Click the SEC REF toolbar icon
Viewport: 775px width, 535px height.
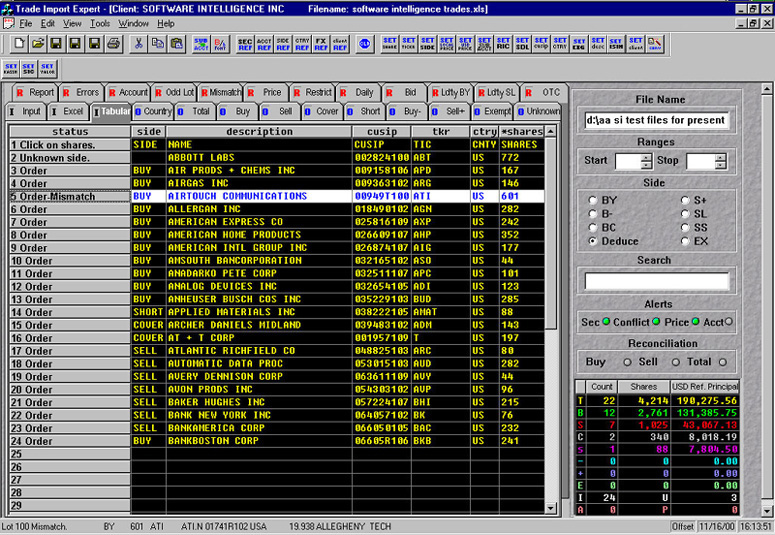click(x=245, y=44)
